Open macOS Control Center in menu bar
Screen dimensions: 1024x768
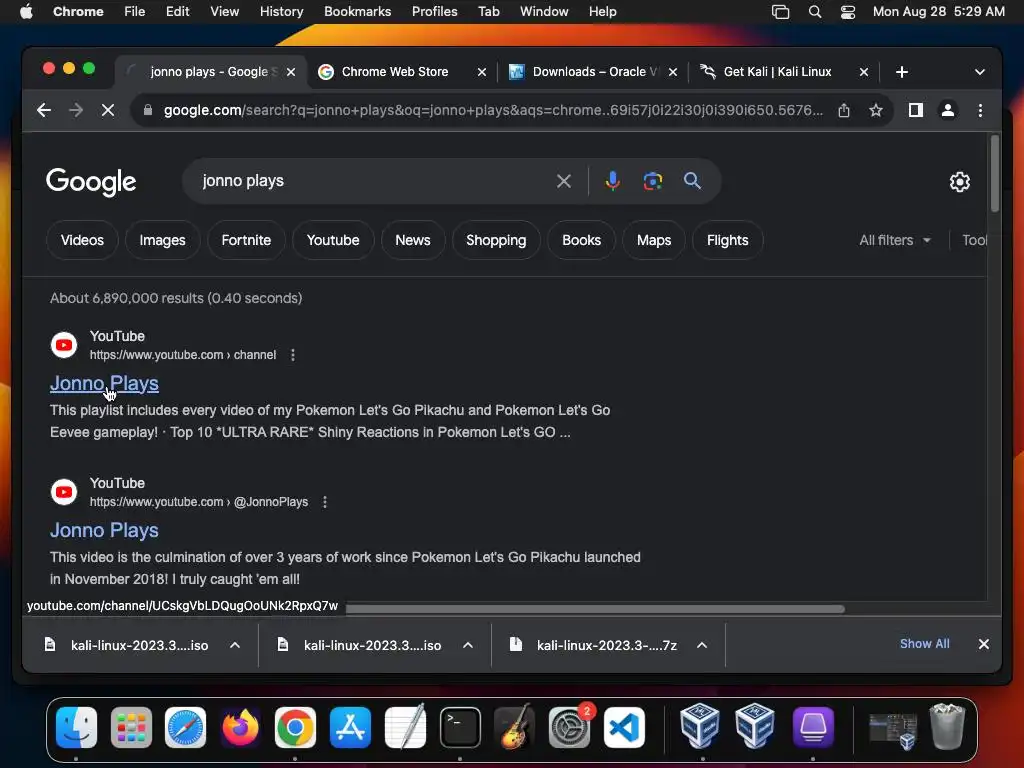click(x=848, y=12)
